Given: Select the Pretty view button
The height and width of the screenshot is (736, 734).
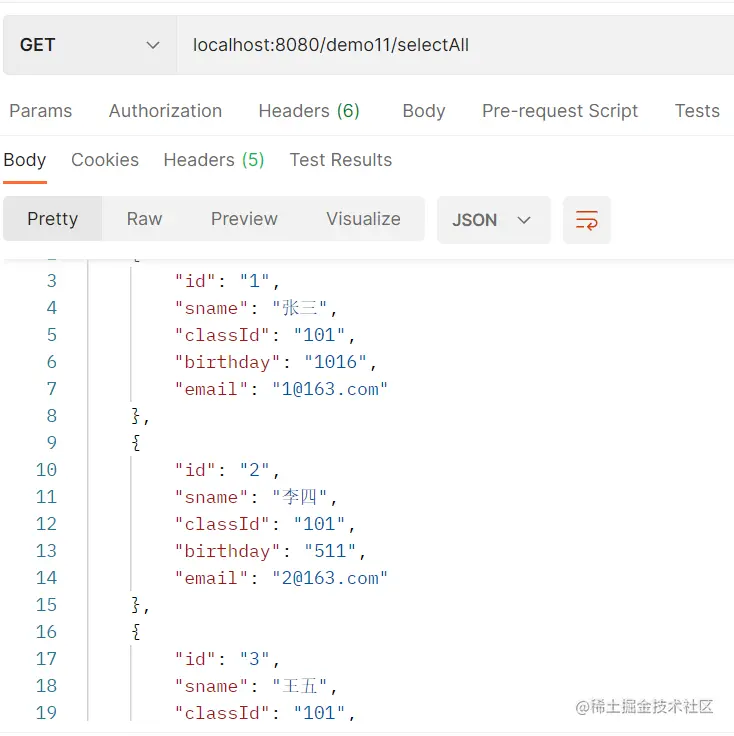Looking at the screenshot, I should click(x=53, y=219).
